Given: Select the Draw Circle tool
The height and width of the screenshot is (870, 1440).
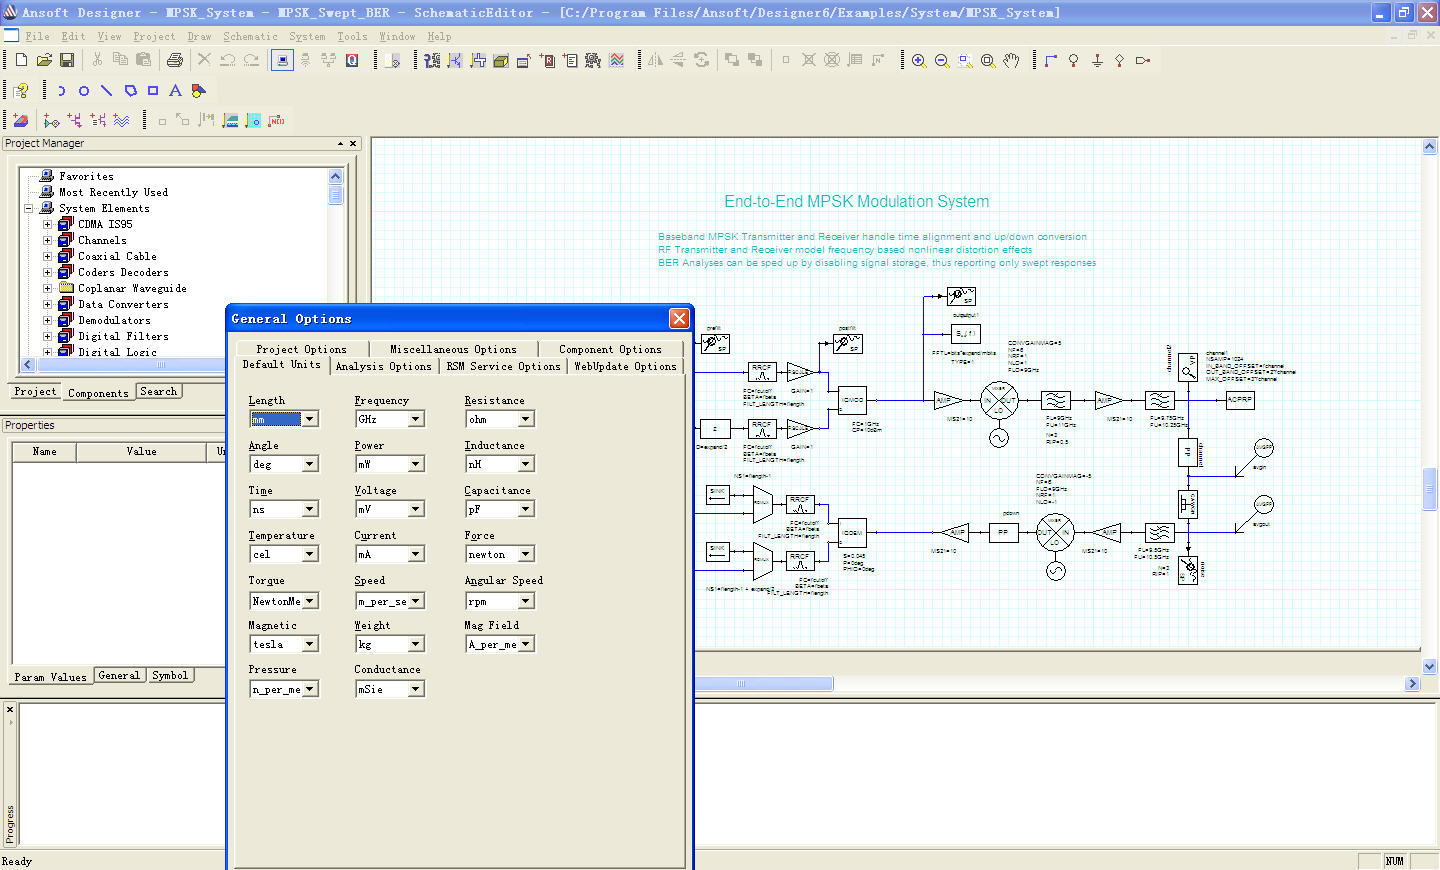Looking at the screenshot, I should 84,90.
